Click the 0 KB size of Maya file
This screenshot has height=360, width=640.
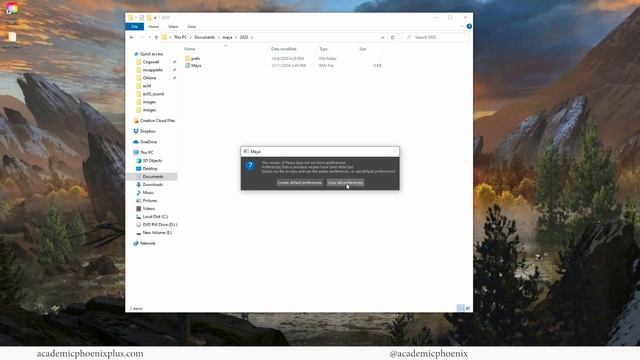[x=377, y=65]
